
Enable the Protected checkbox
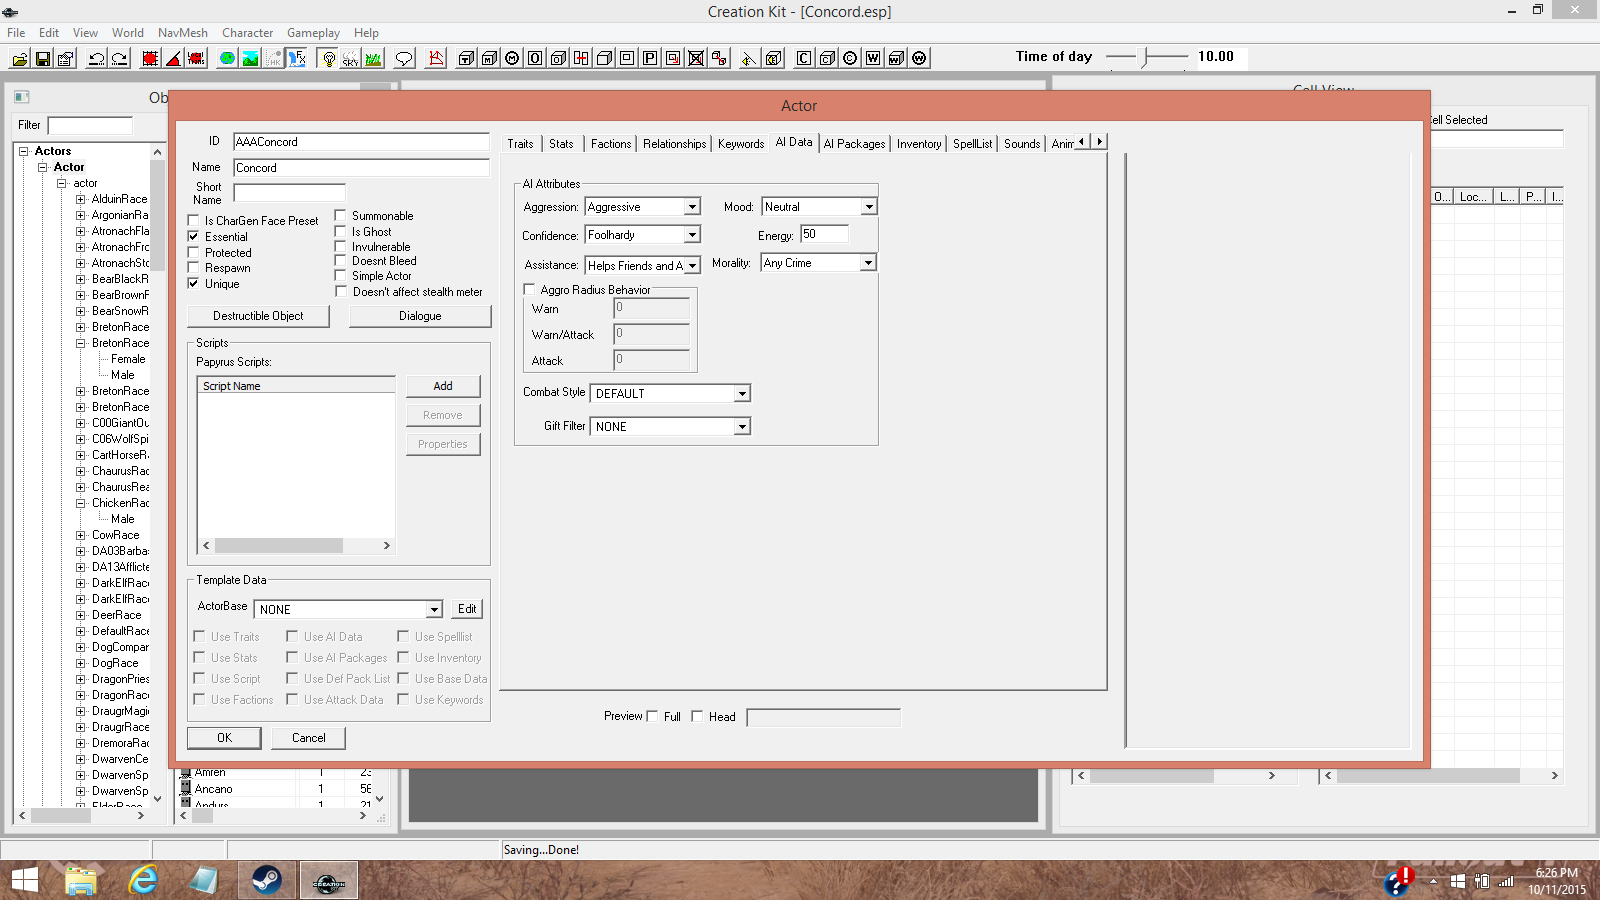194,253
